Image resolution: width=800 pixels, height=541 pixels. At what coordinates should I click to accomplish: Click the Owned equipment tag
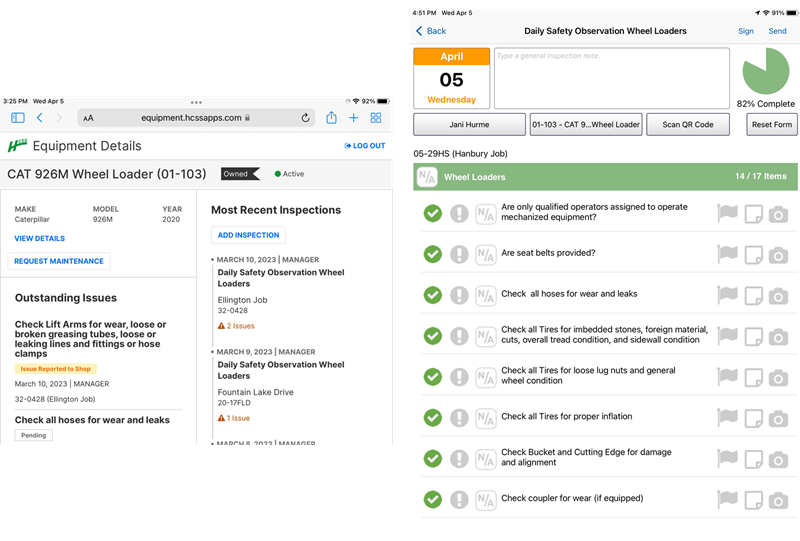tap(240, 174)
